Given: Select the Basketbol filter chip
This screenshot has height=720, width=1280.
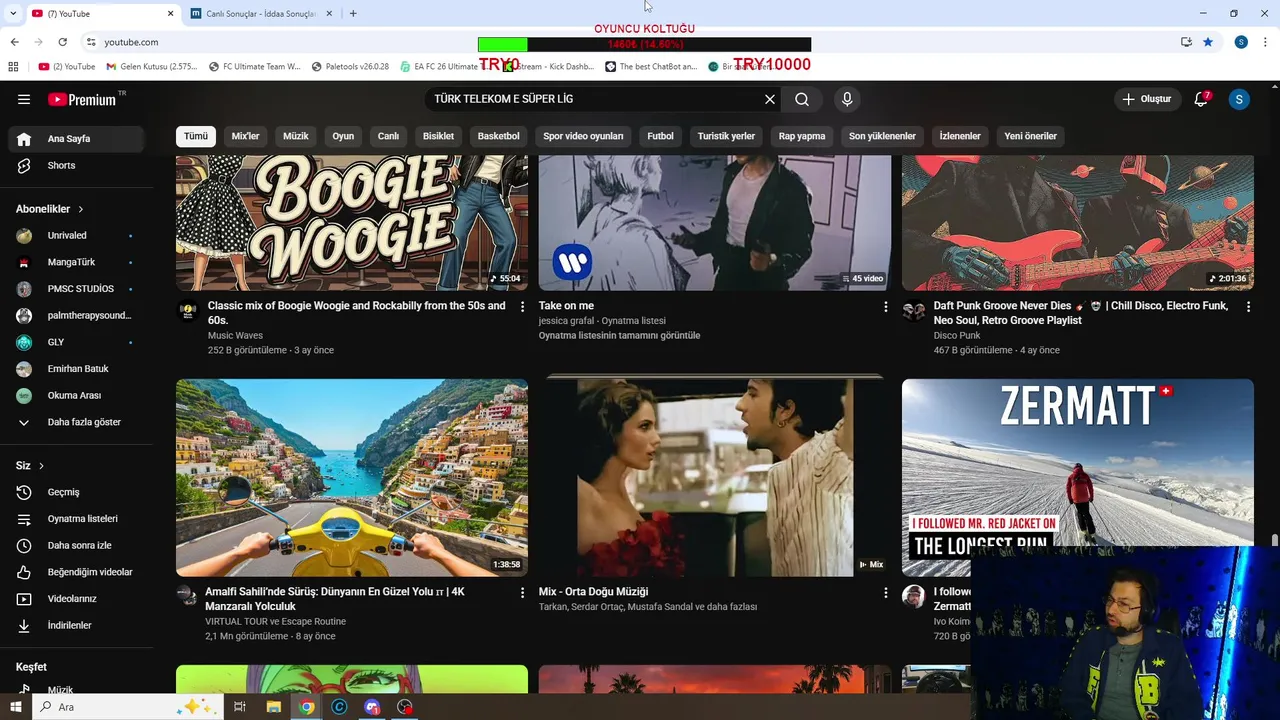Looking at the screenshot, I should (x=498, y=136).
